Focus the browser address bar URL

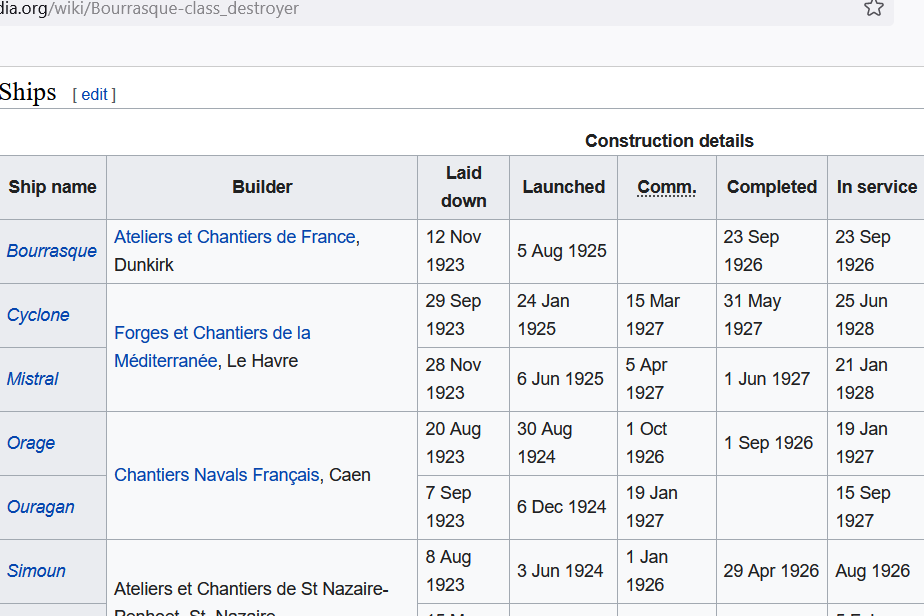[x=149, y=9]
